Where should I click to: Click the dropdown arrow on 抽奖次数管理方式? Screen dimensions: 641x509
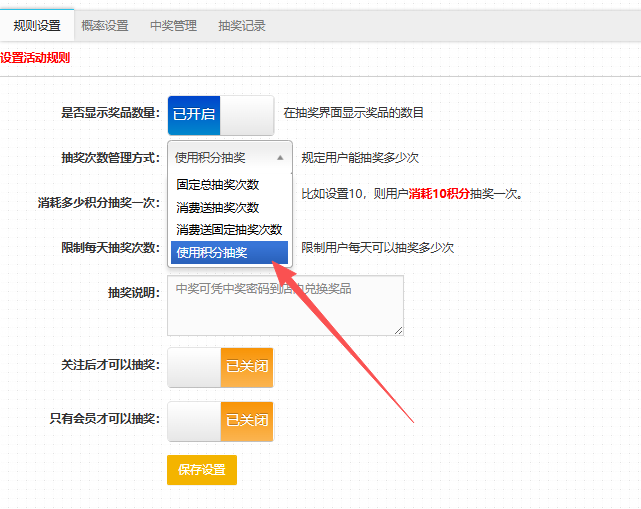[280, 158]
